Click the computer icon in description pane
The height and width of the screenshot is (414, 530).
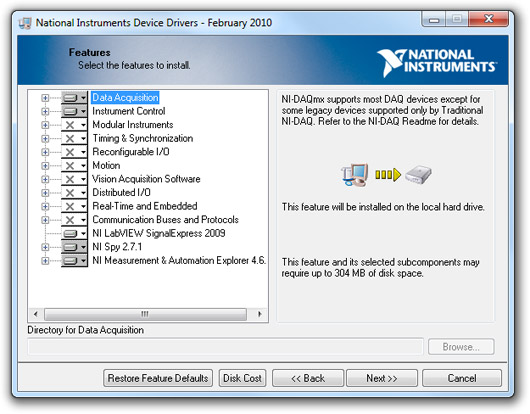pyautogui.click(x=355, y=175)
